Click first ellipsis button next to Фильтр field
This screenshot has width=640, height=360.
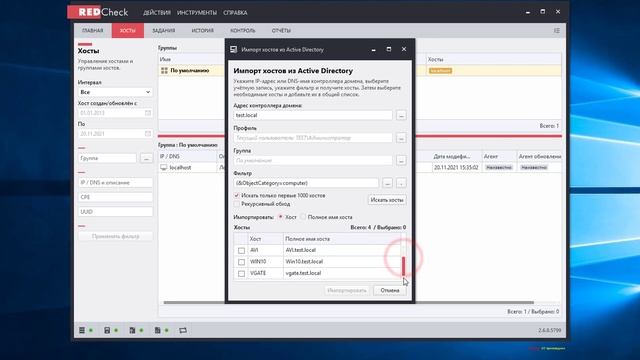[387, 183]
